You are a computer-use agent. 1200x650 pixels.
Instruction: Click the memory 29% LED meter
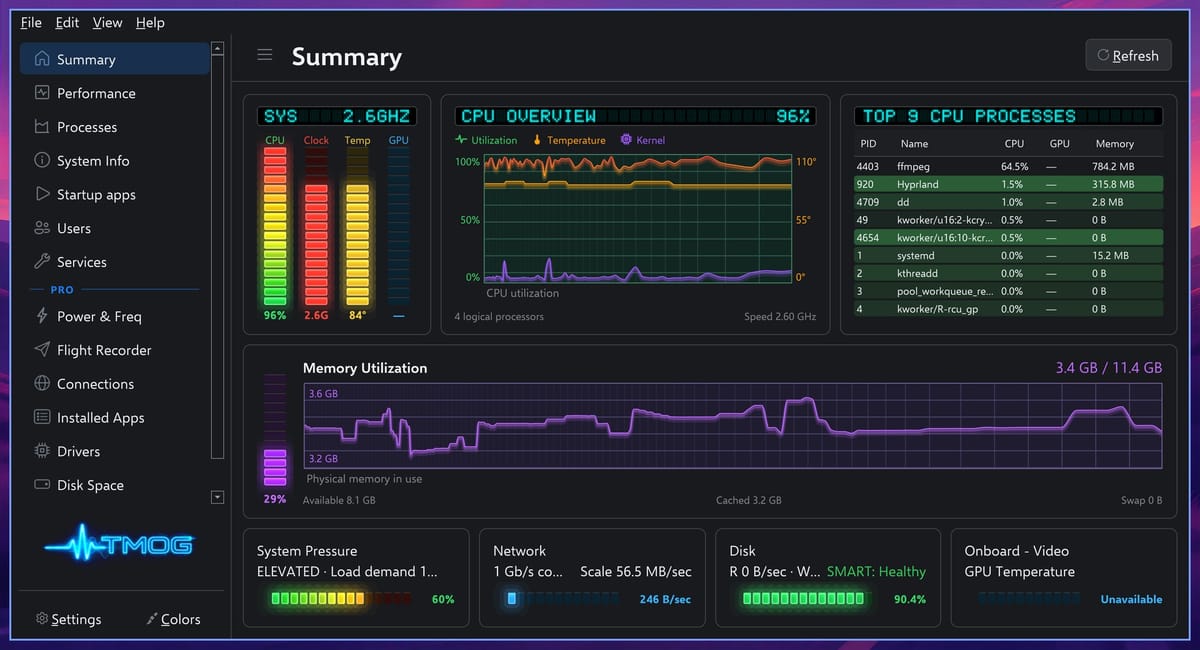(274, 429)
